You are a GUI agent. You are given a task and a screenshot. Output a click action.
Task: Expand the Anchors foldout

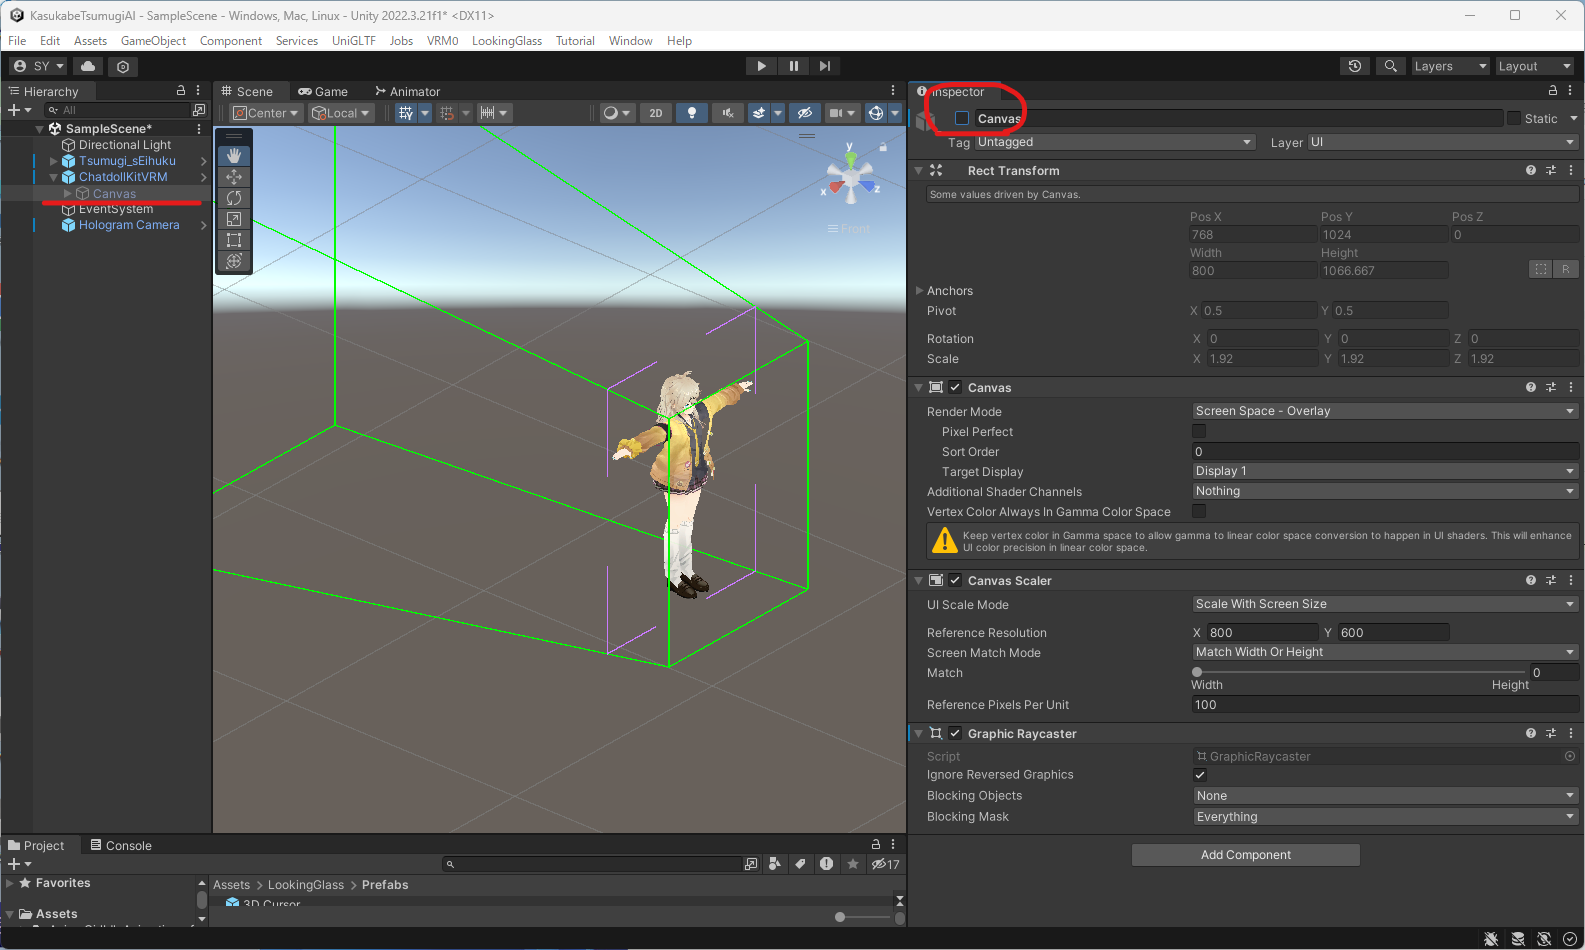(919, 291)
